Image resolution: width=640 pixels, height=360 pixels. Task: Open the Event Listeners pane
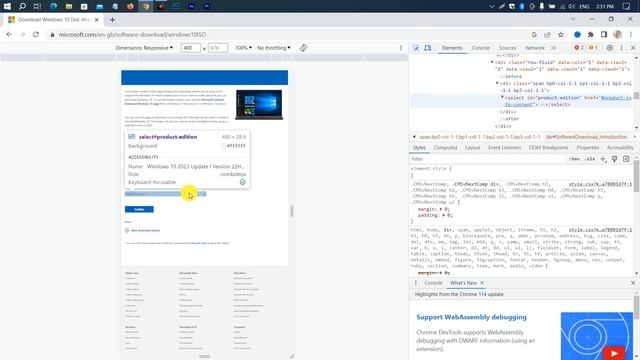point(504,147)
